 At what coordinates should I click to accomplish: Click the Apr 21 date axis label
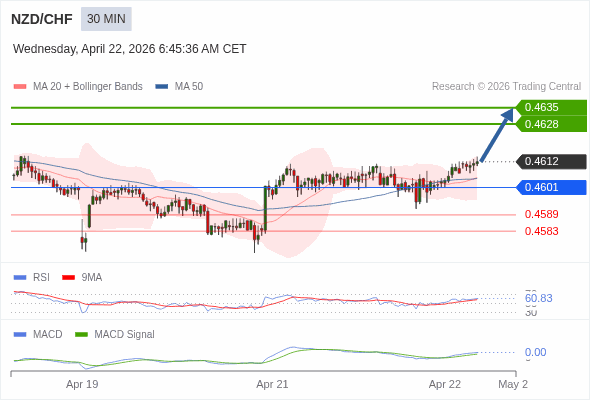272,385
